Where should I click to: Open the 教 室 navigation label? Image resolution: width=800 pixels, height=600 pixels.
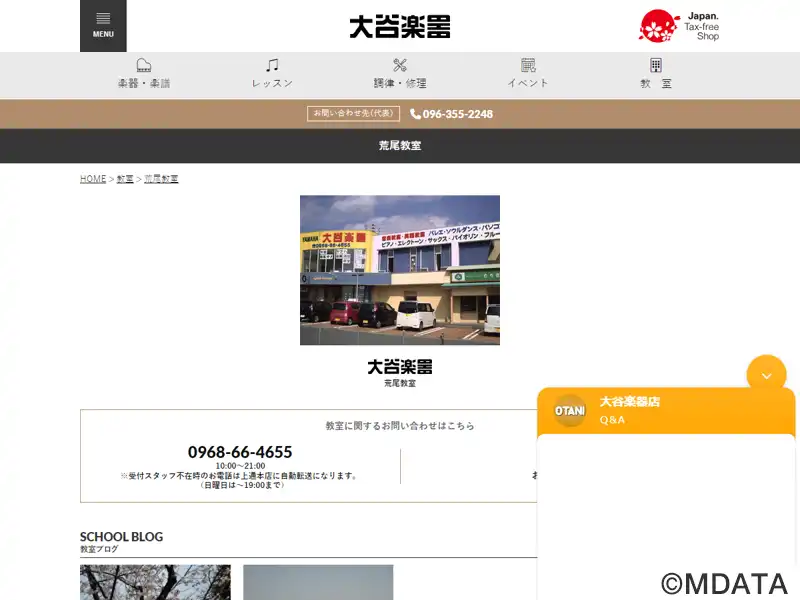(656, 83)
